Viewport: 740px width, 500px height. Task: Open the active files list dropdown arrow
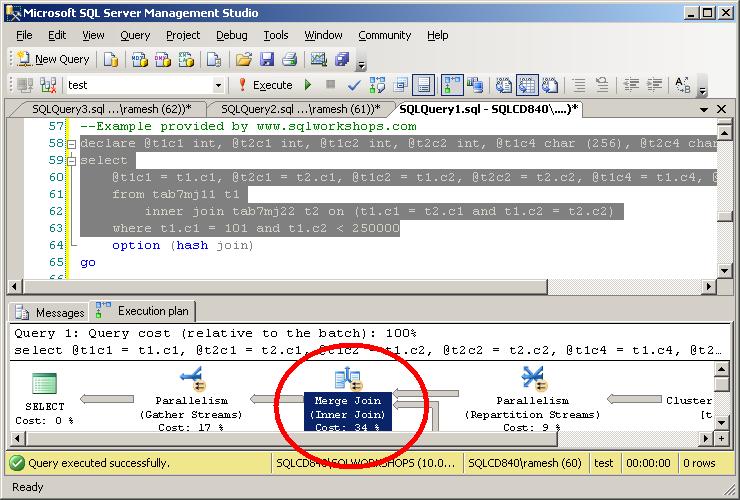coord(704,110)
